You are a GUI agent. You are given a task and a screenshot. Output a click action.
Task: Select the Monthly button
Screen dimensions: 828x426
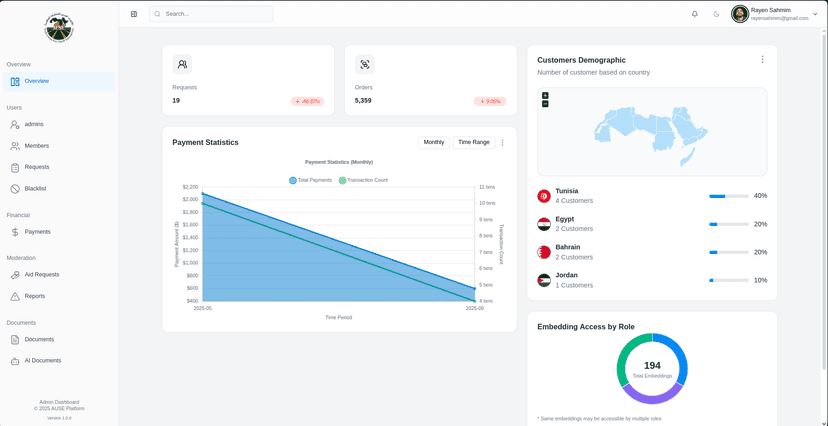tap(433, 142)
